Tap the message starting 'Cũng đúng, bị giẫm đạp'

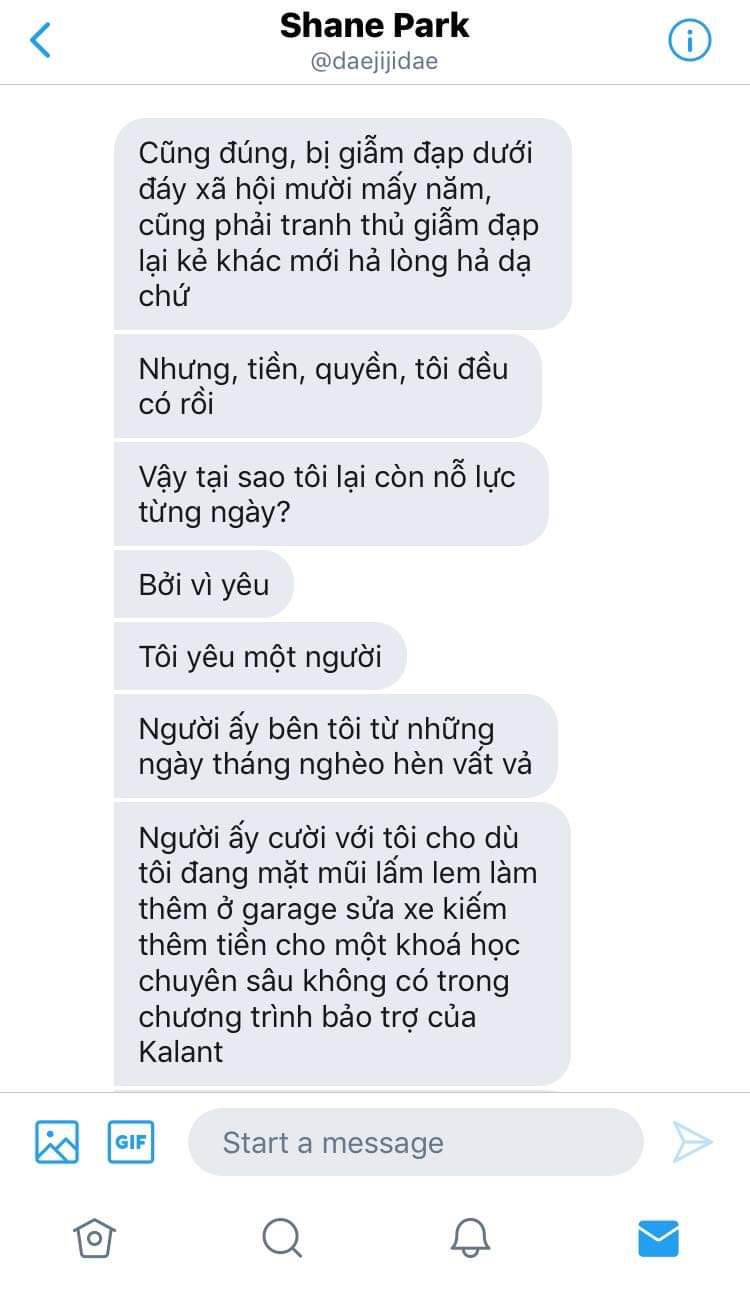[x=342, y=224]
